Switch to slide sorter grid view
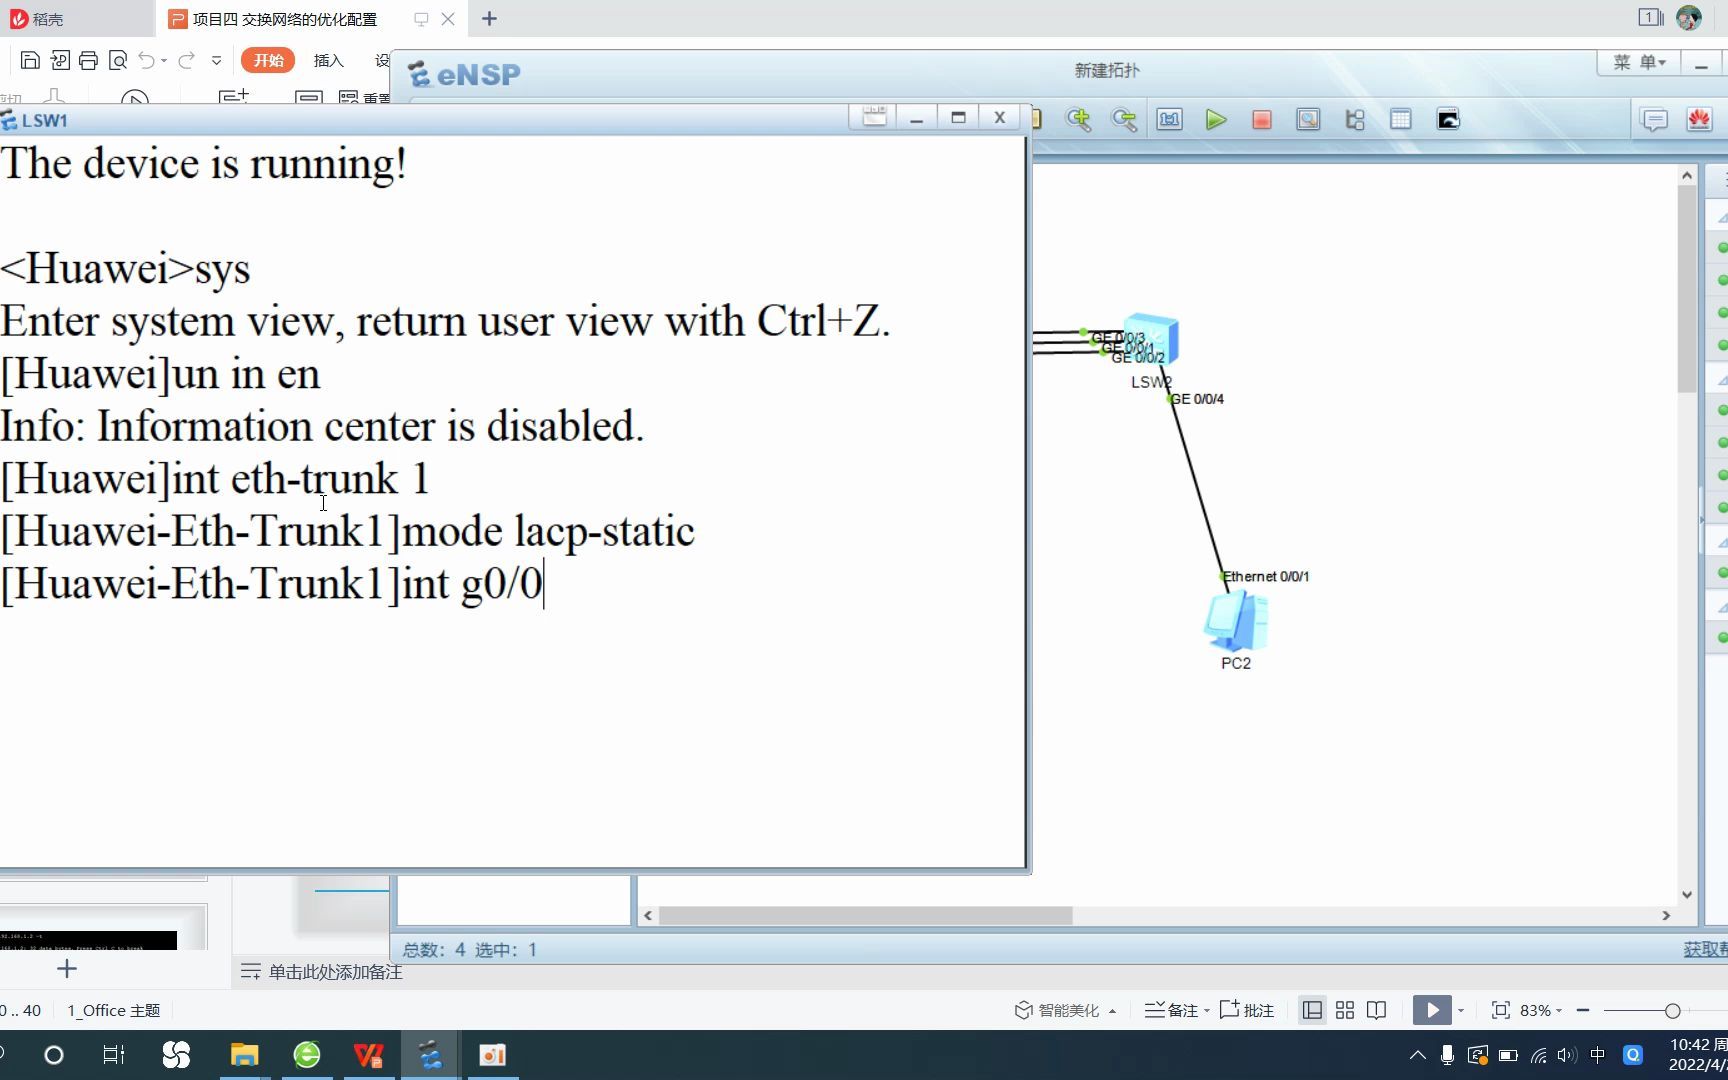 coord(1345,1010)
